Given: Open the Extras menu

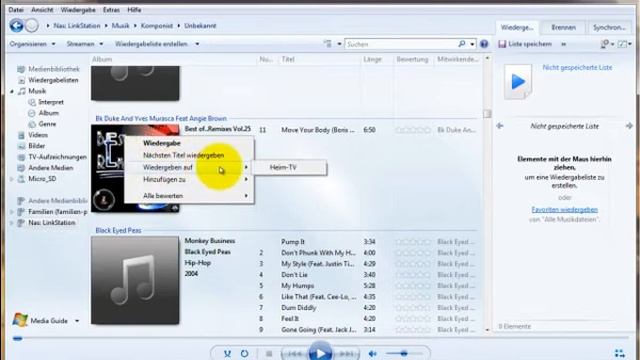Looking at the screenshot, I should coord(111,10).
